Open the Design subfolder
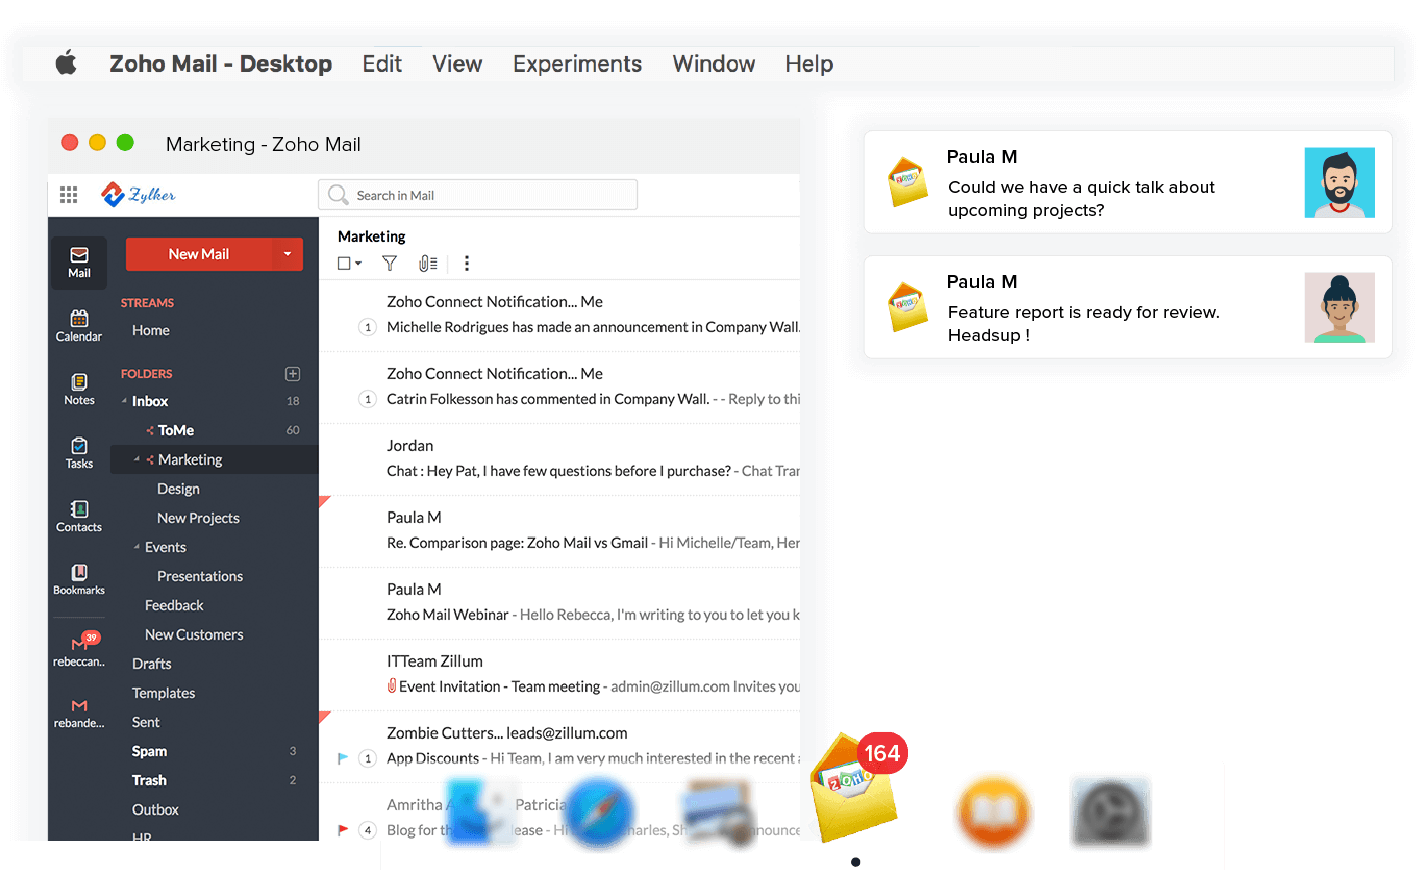The width and height of the screenshot is (1419, 870). pyautogui.click(x=178, y=489)
